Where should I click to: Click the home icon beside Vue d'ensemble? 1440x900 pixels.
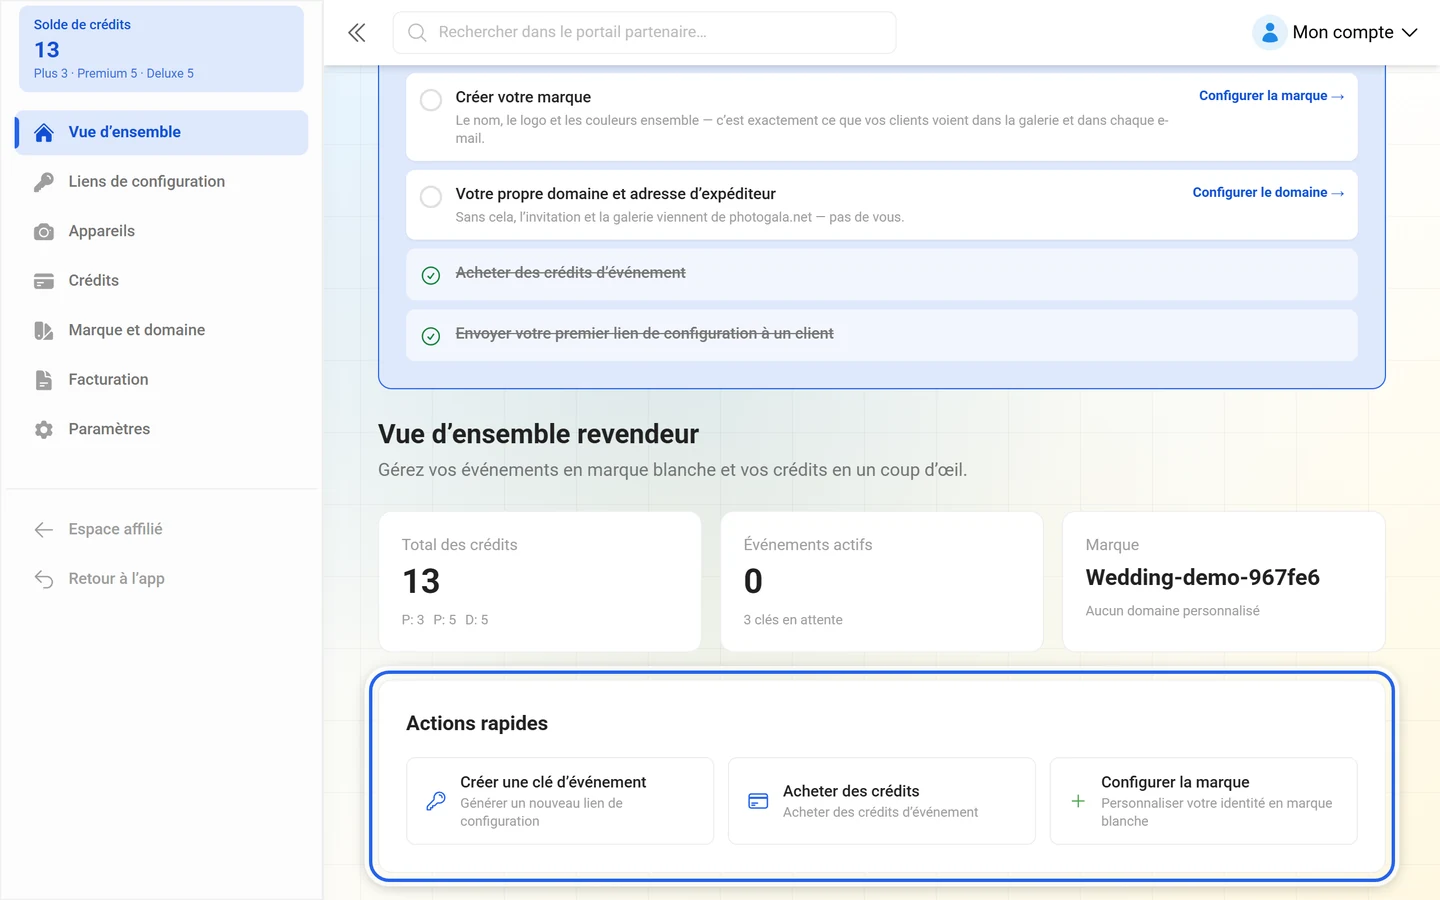[44, 133]
